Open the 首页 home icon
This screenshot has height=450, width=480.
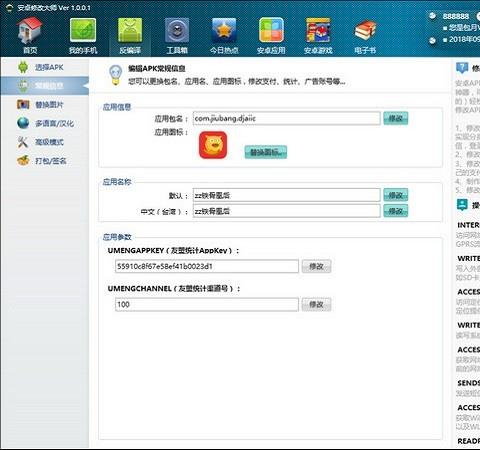30,36
